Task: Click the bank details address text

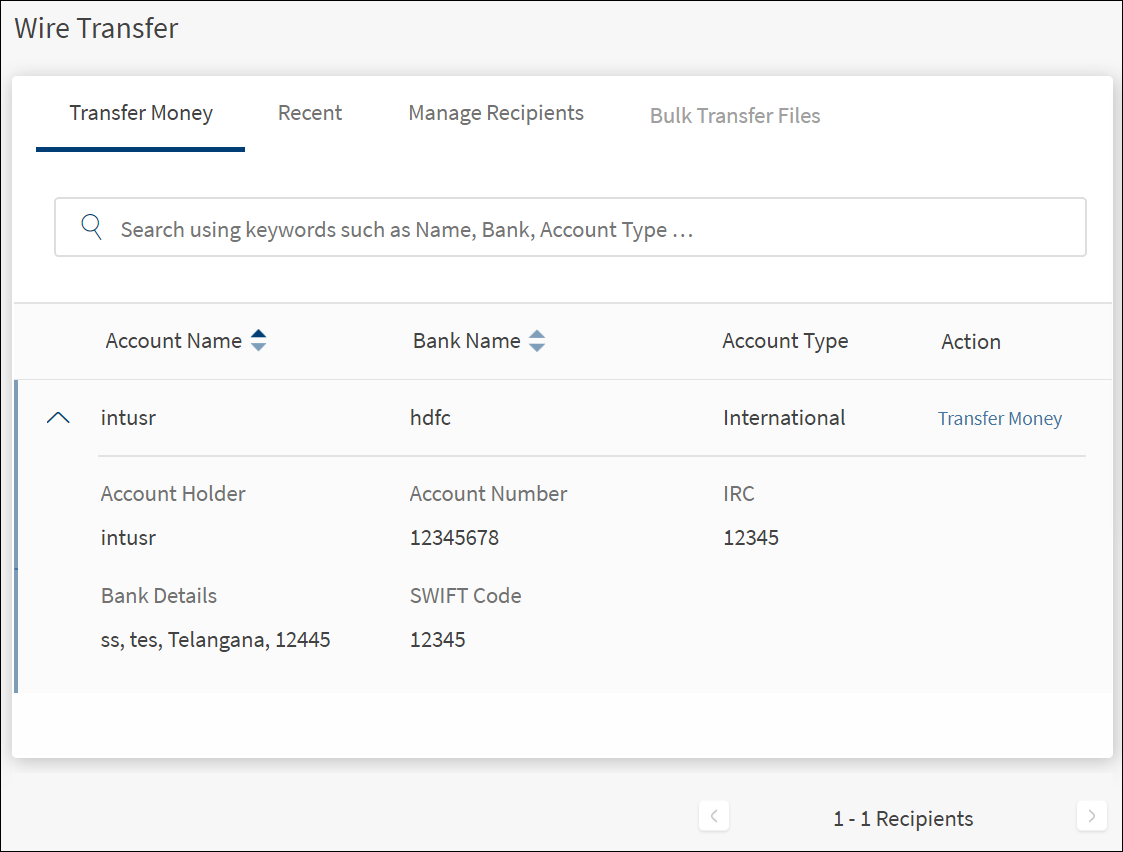Action: (215, 640)
